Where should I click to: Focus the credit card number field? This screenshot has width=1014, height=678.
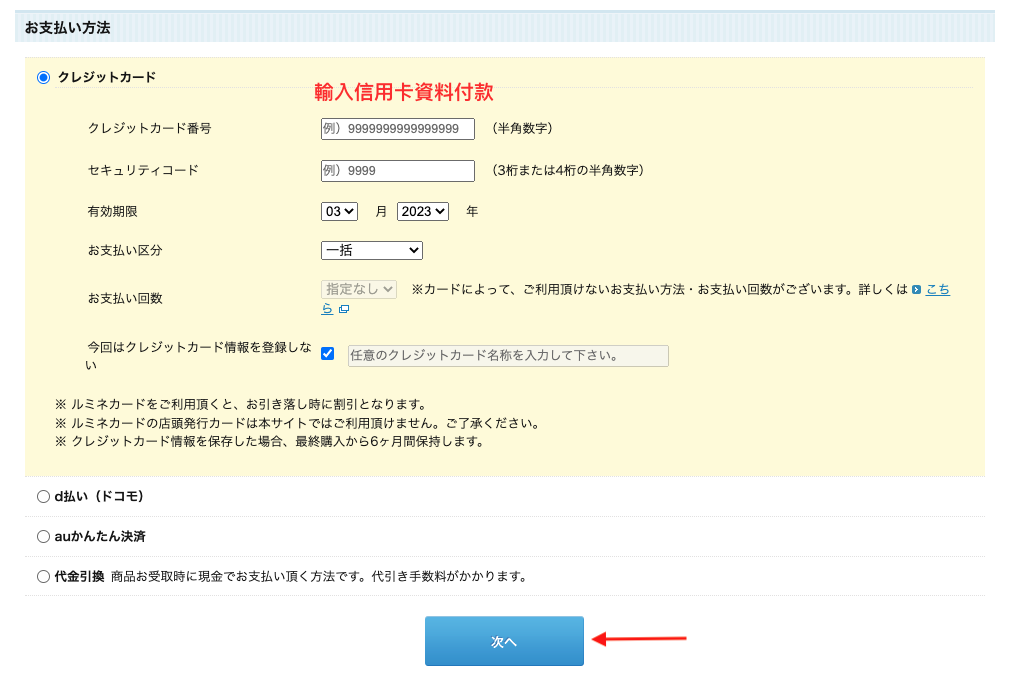397,129
